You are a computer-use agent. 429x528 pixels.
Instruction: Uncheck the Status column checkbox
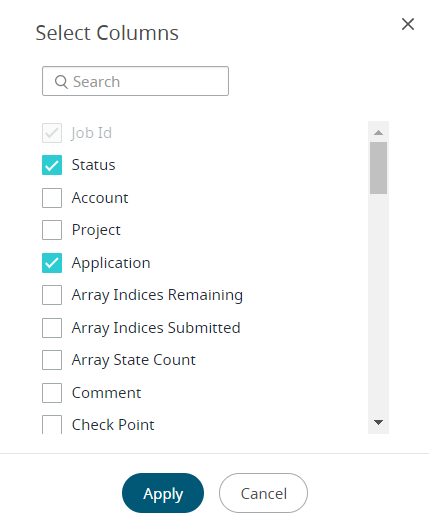point(52,165)
